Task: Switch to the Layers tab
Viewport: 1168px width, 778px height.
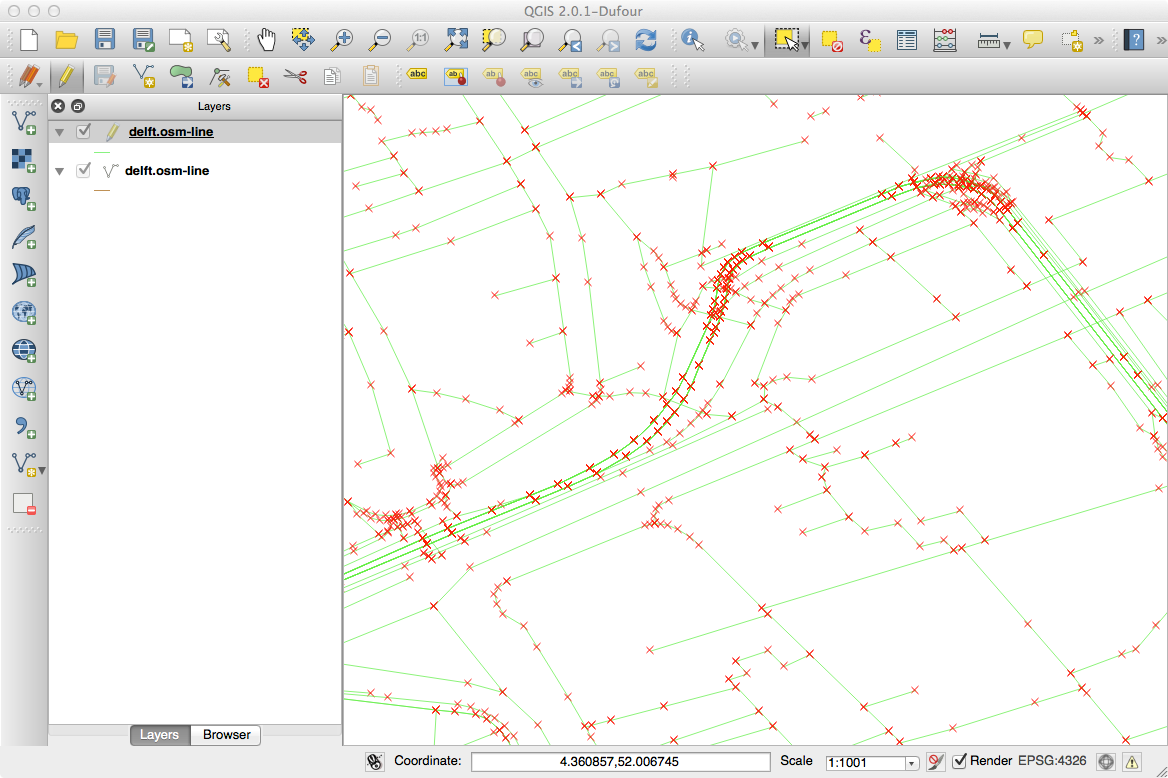Action: pos(159,735)
